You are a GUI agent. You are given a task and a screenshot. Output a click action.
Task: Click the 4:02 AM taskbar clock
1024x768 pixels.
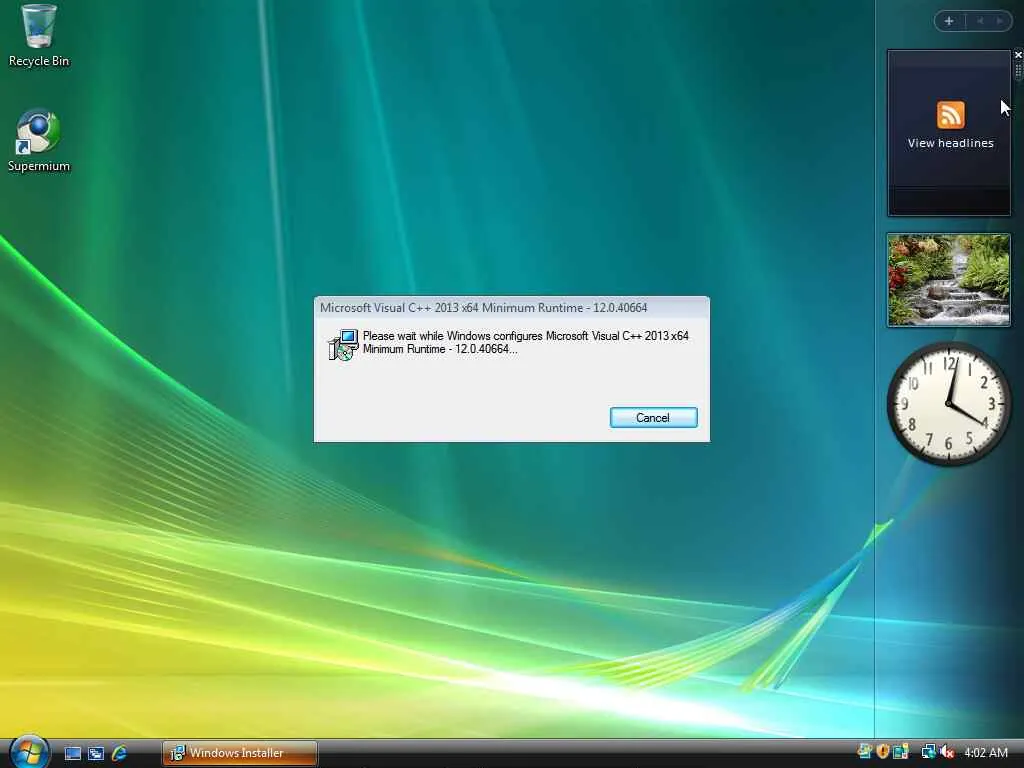tap(985, 752)
